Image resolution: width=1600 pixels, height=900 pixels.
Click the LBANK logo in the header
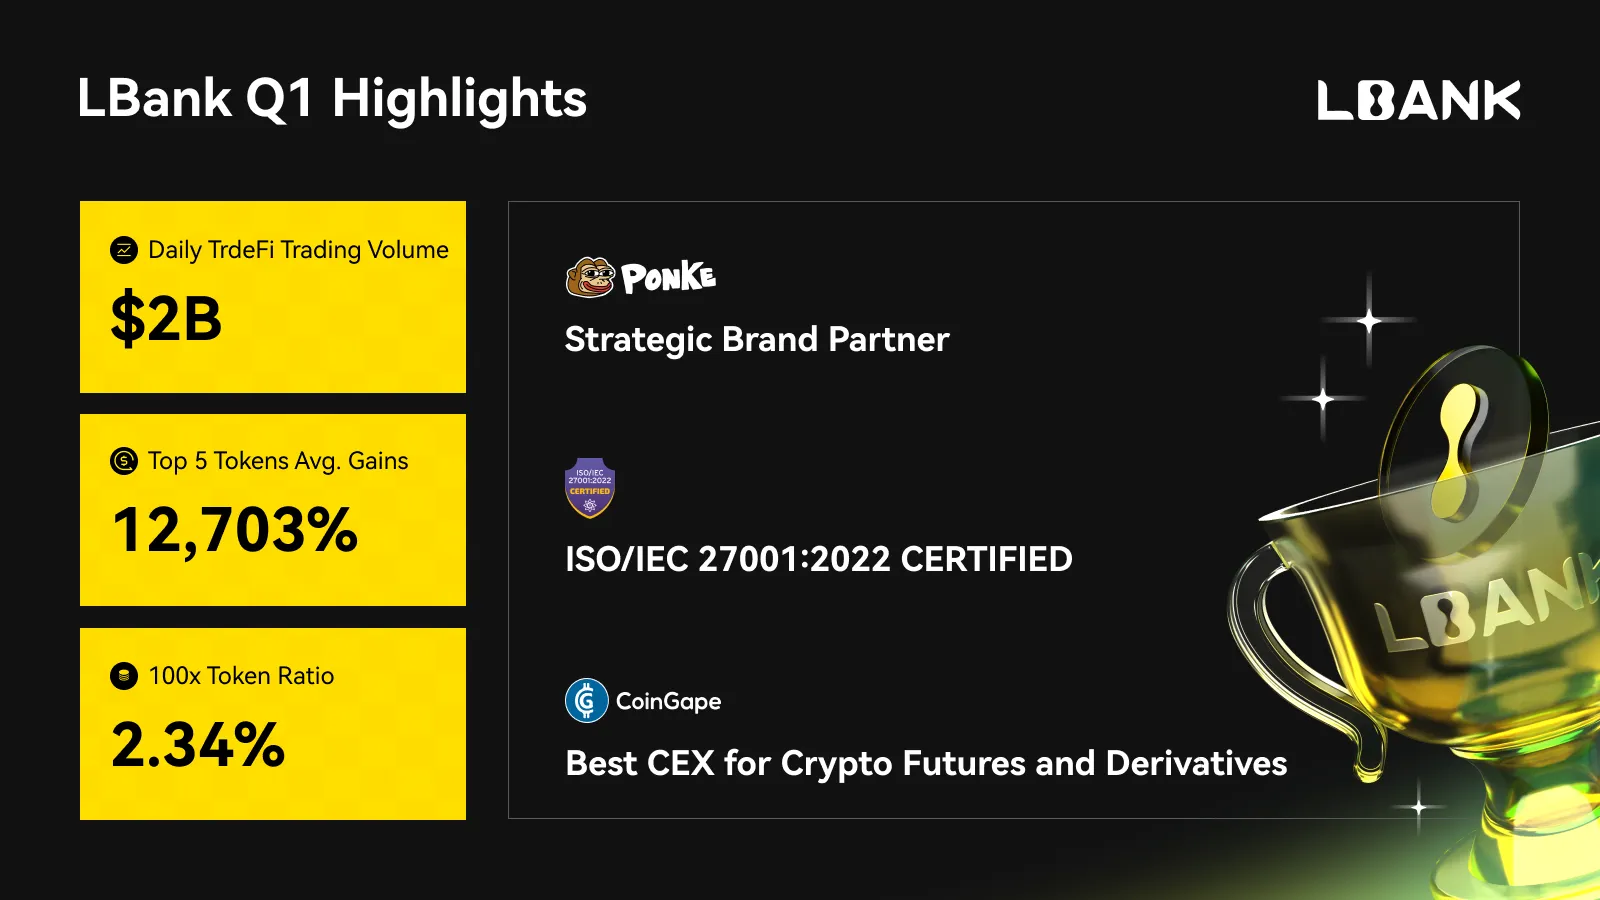[1418, 100]
